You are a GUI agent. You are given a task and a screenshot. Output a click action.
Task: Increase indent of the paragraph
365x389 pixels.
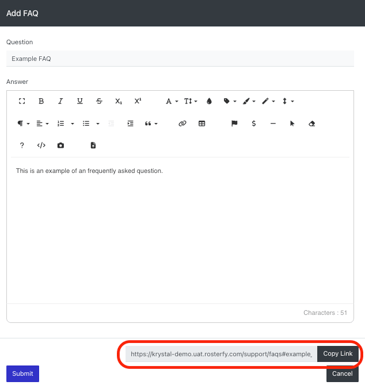(x=130, y=124)
